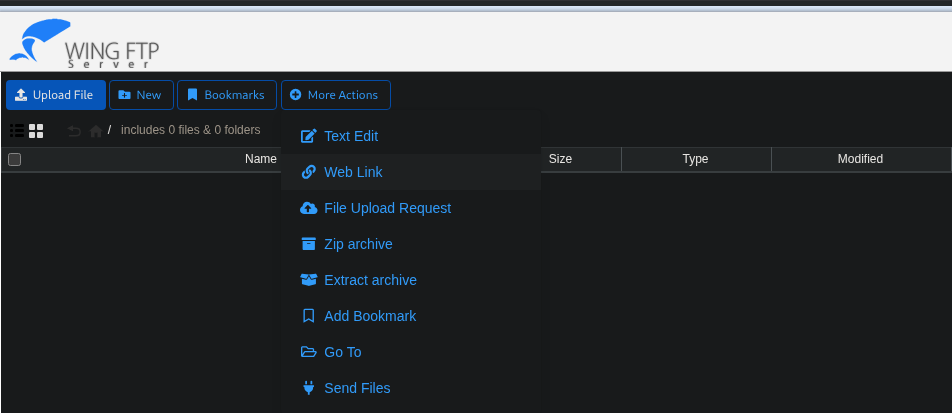Click the back arrow navigation icon
Viewport: 952px width, 413px height.
(74, 131)
